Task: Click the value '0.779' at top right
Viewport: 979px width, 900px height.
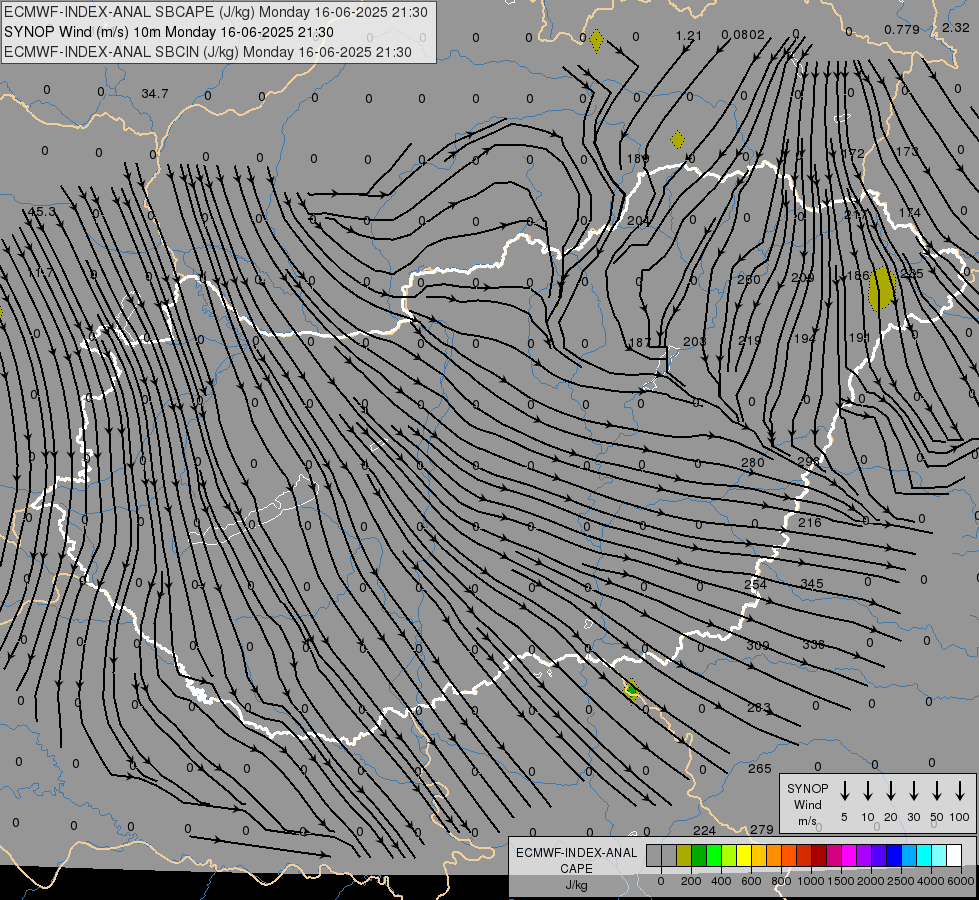Action: pyautogui.click(x=902, y=29)
